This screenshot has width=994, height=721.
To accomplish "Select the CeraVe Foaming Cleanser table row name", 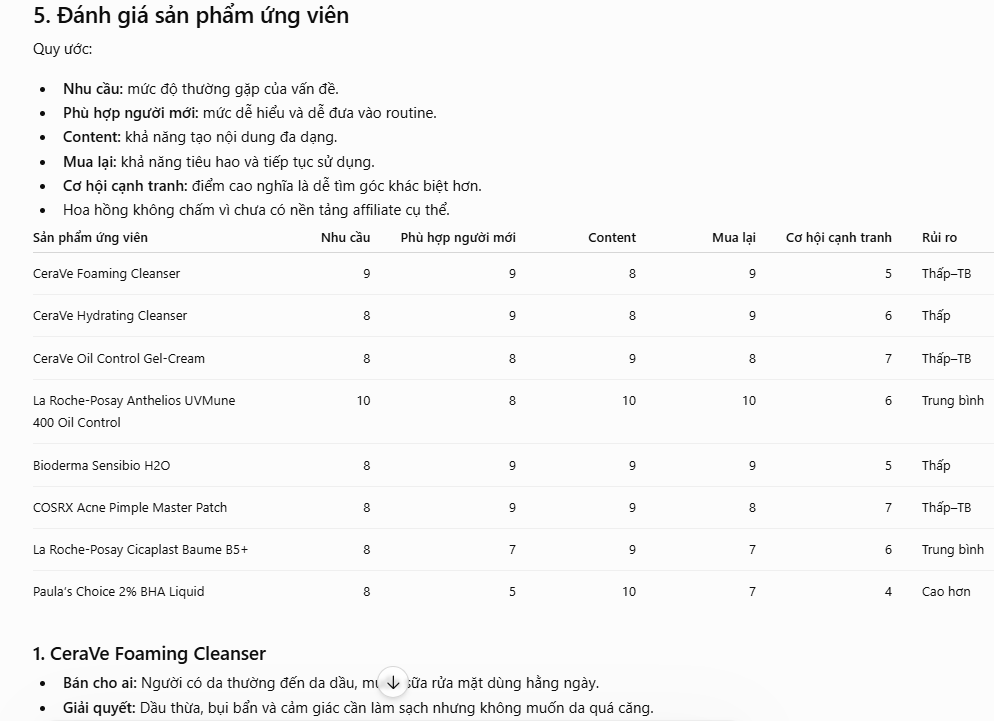I will tap(106, 273).
